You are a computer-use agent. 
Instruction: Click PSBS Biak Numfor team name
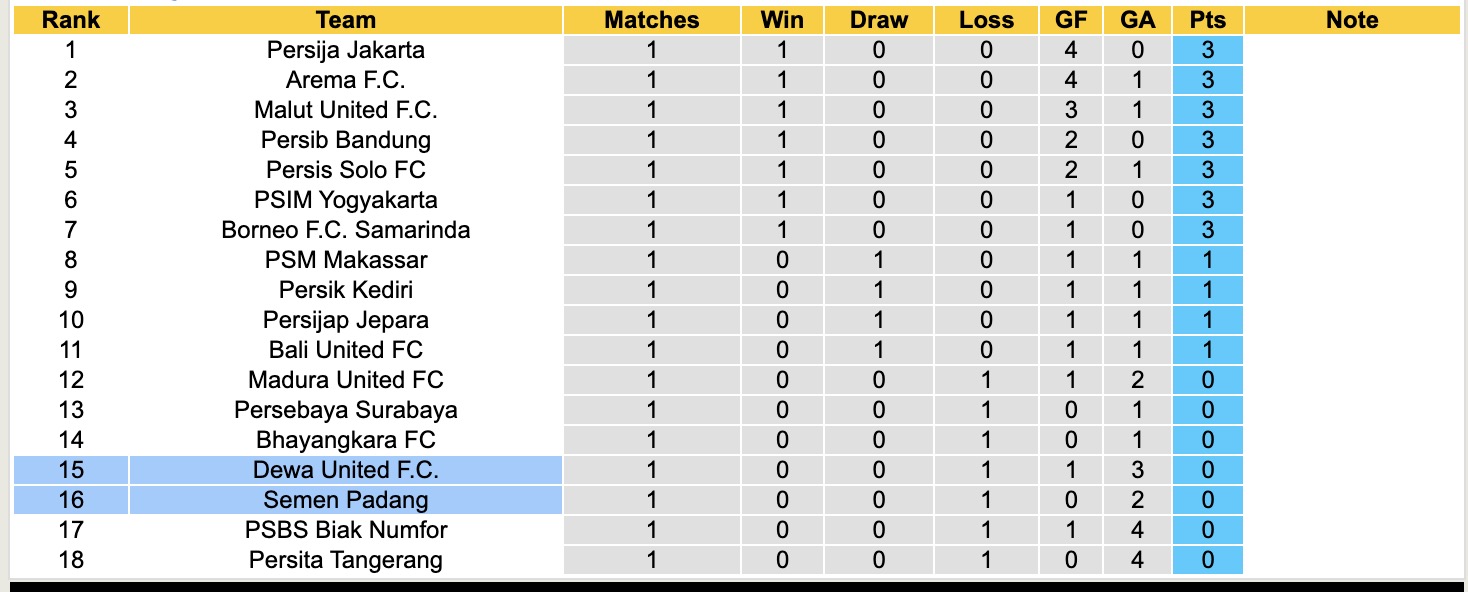click(345, 530)
